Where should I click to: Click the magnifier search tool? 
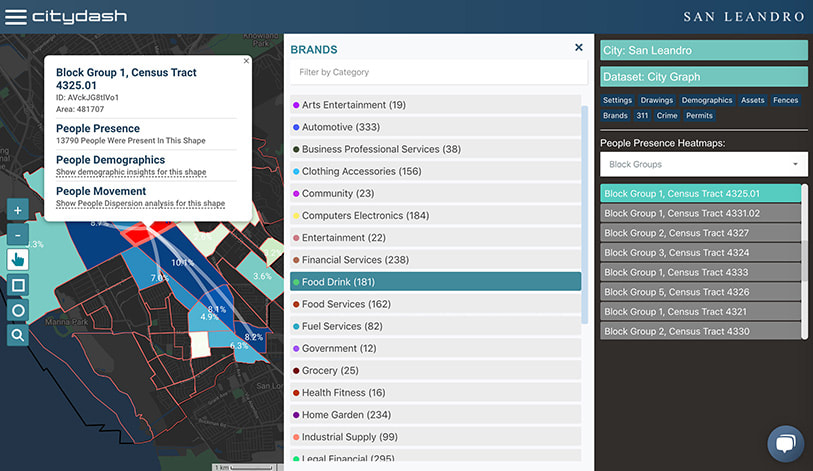point(18,335)
